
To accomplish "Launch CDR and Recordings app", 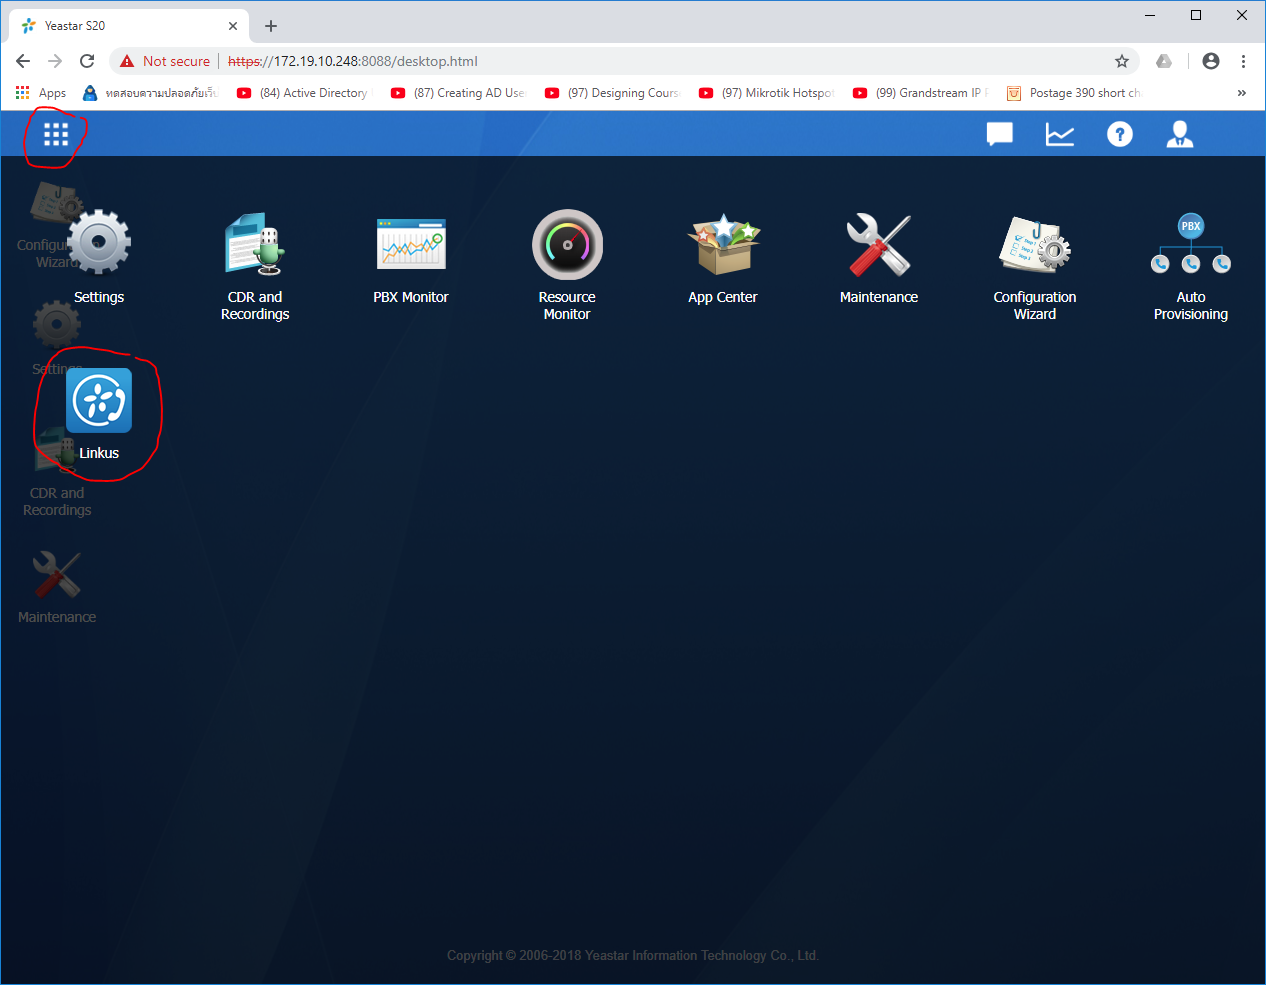I will (x=255, y=242).
